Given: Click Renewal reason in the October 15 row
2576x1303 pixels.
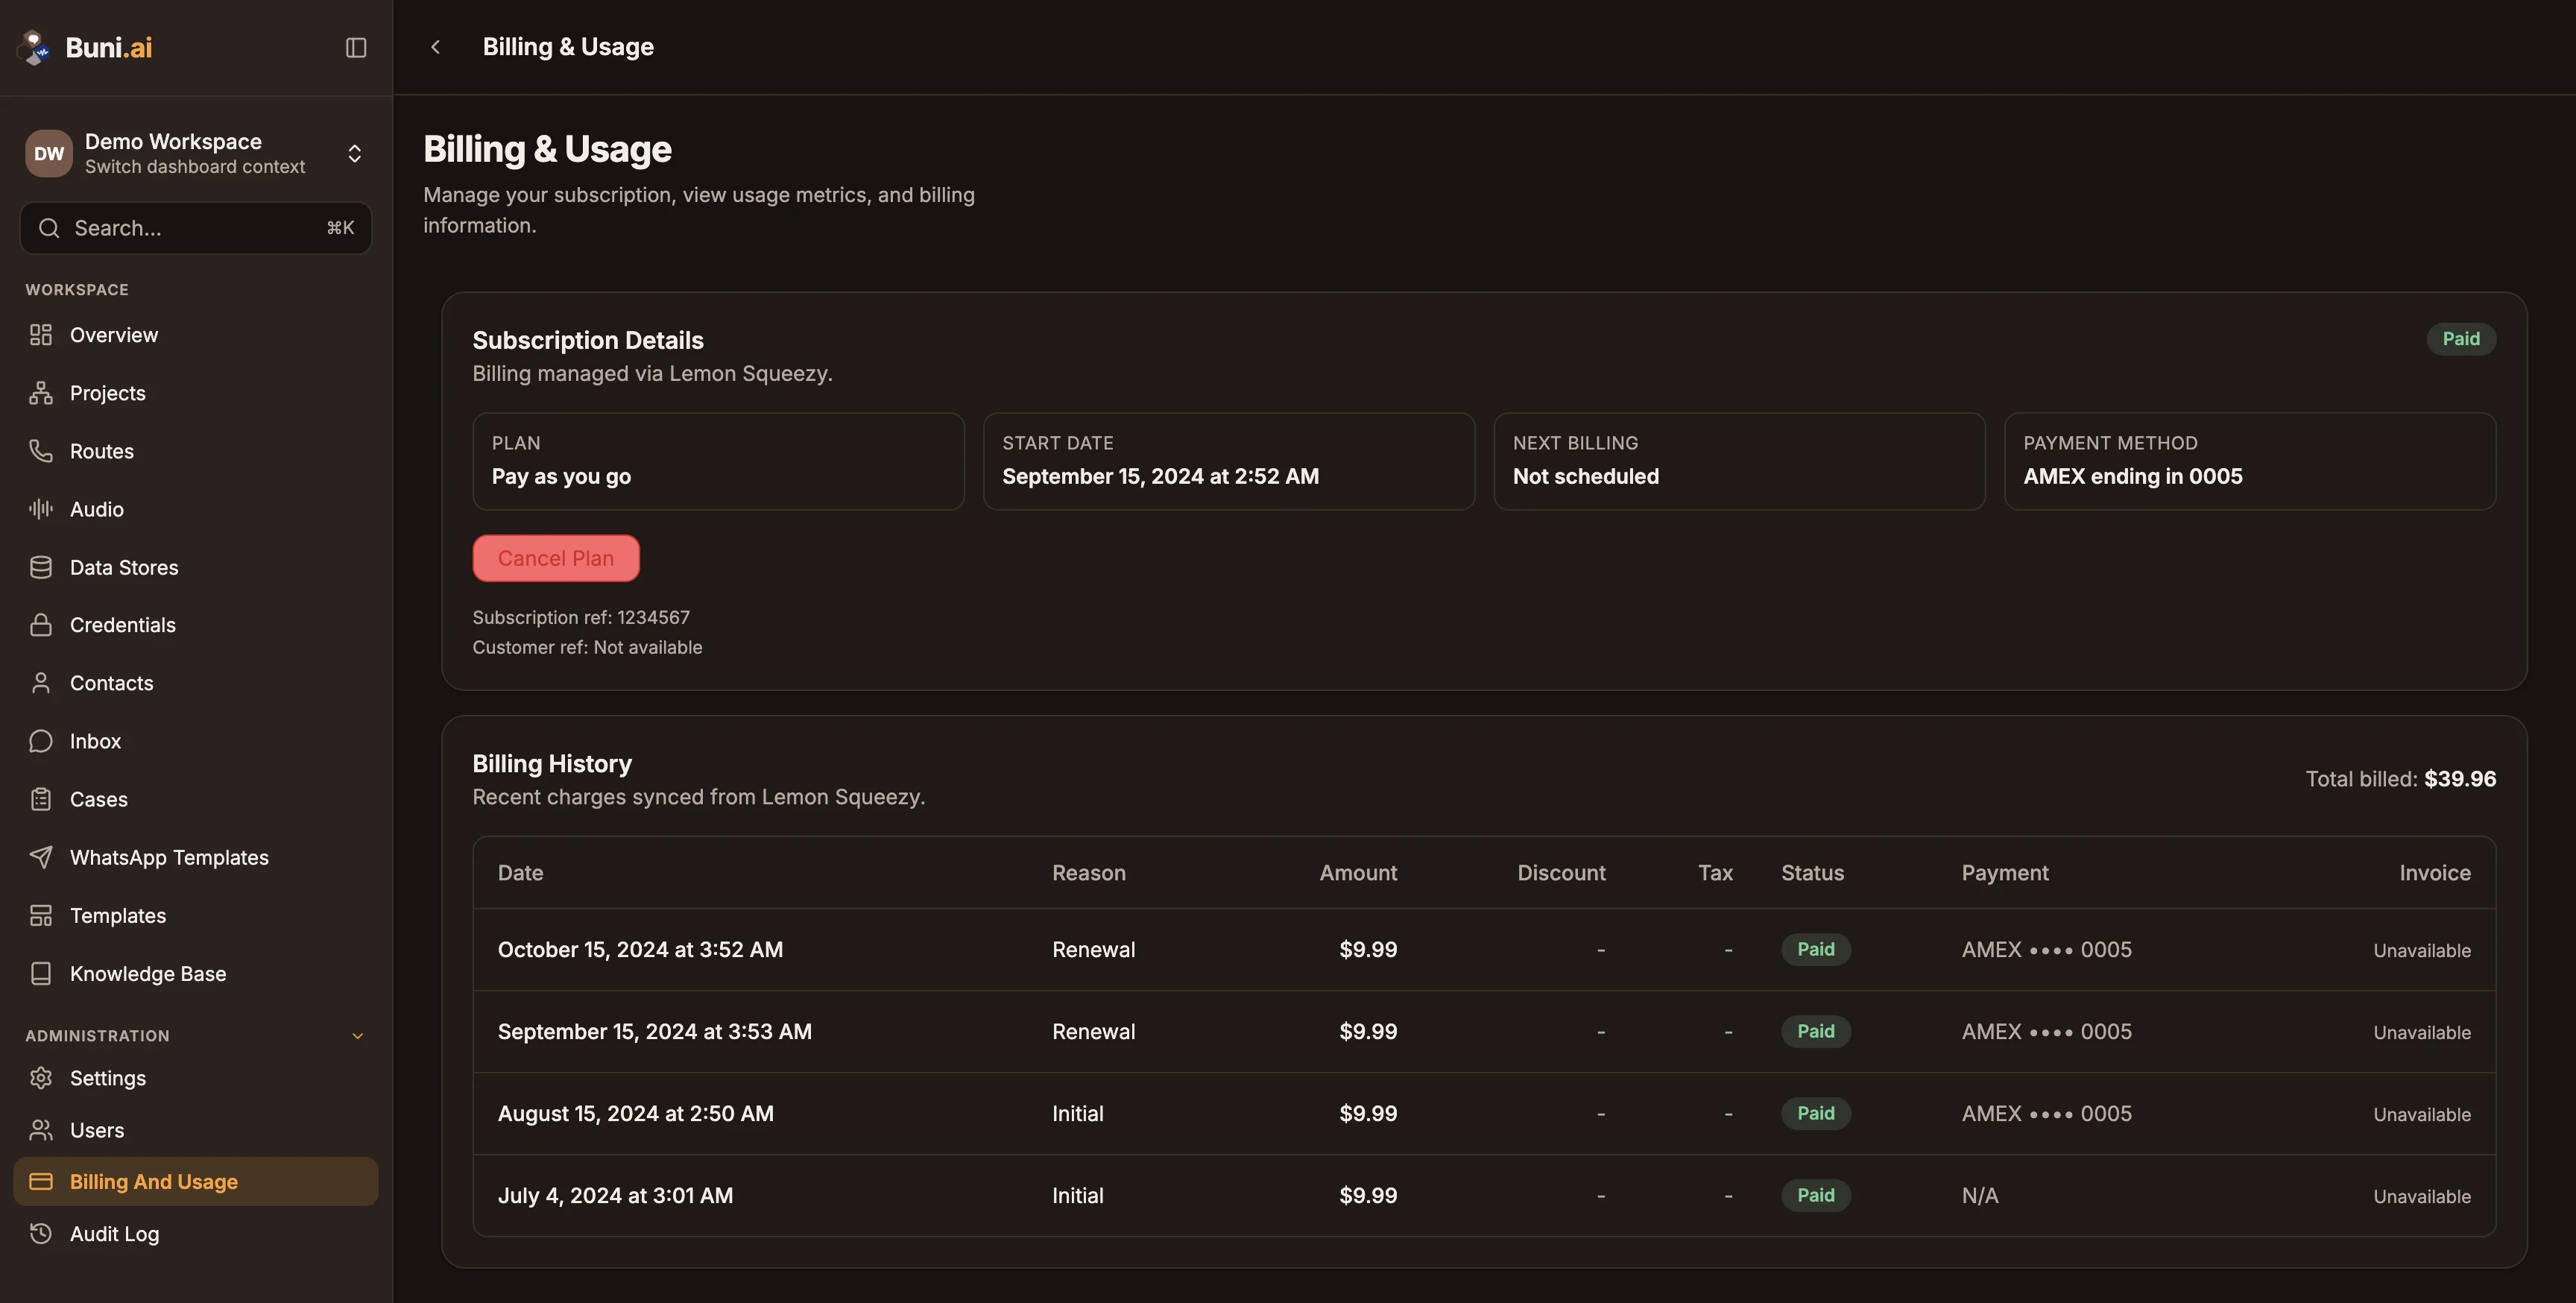Looking at the screenshot, I should point(1093,950).
